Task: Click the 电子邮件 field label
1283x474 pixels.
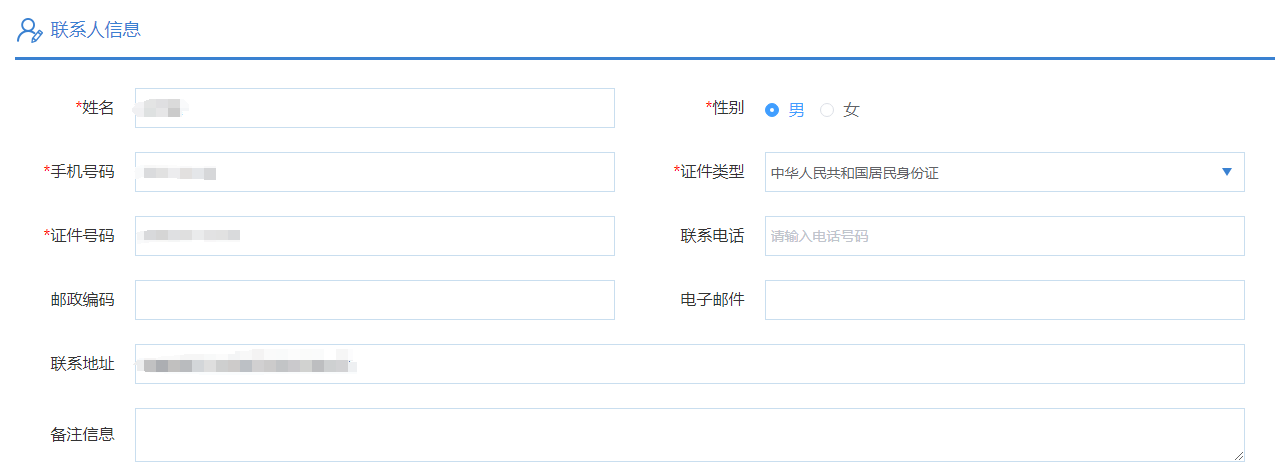Action: click(712, 300)
